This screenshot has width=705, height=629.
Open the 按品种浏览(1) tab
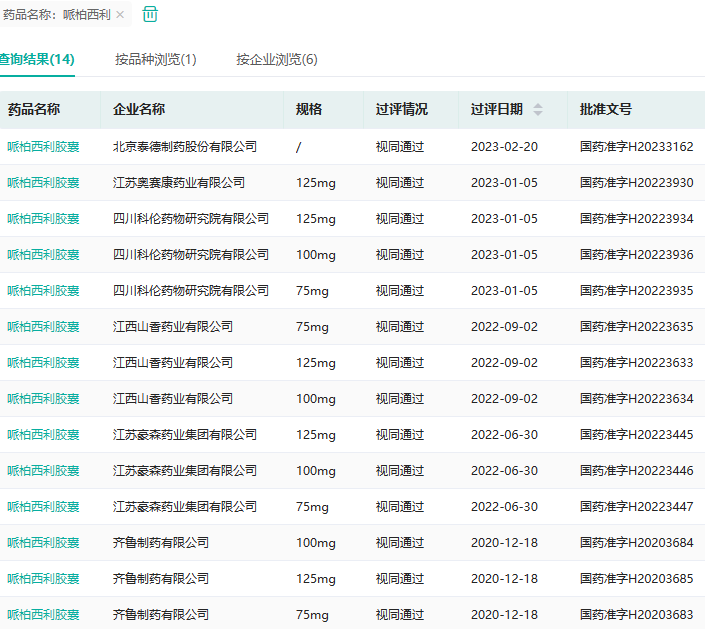pyautogui.click(x=155, y=59)
